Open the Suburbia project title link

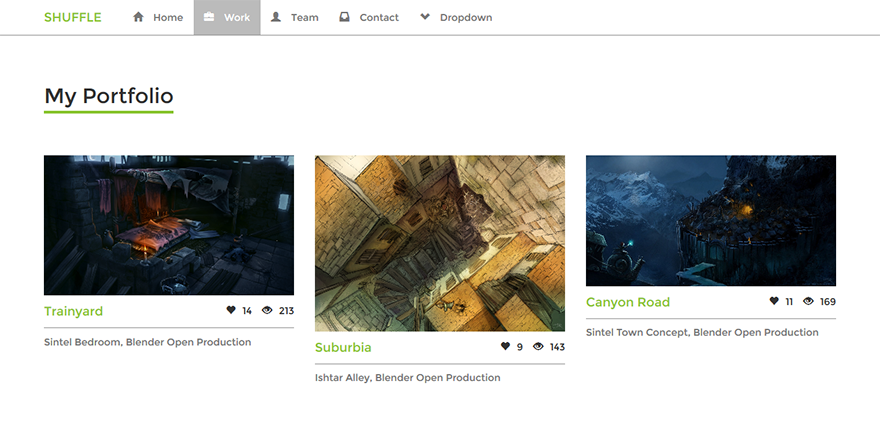343,347
